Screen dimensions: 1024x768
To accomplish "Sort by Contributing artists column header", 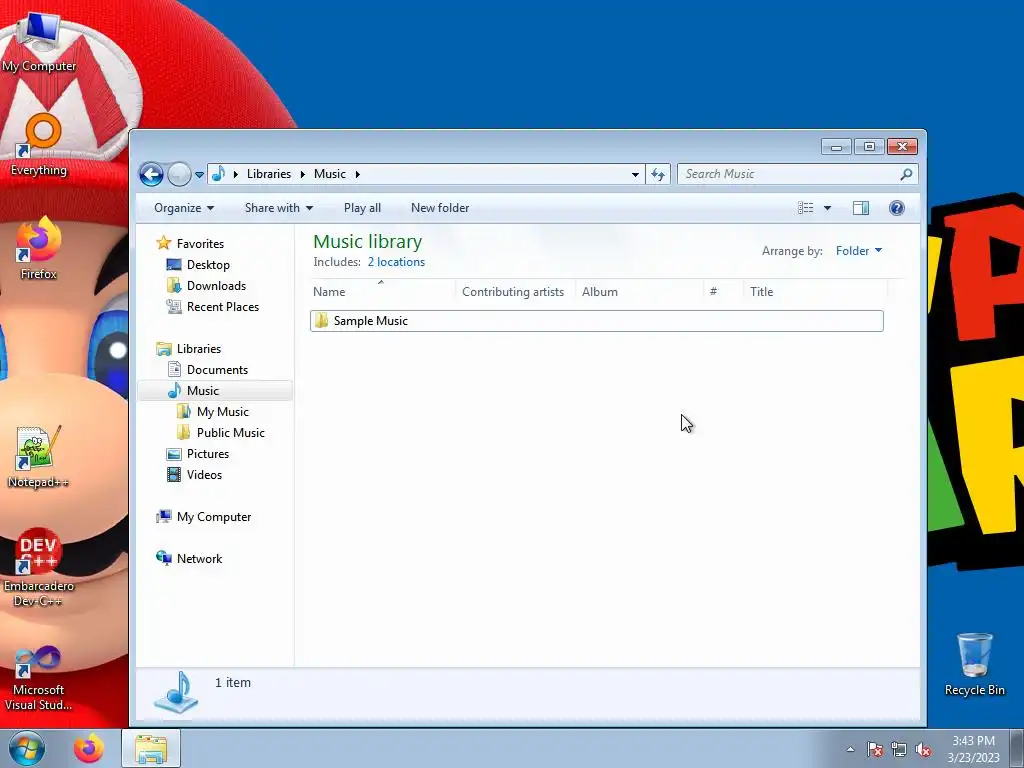I will (515, 291).
